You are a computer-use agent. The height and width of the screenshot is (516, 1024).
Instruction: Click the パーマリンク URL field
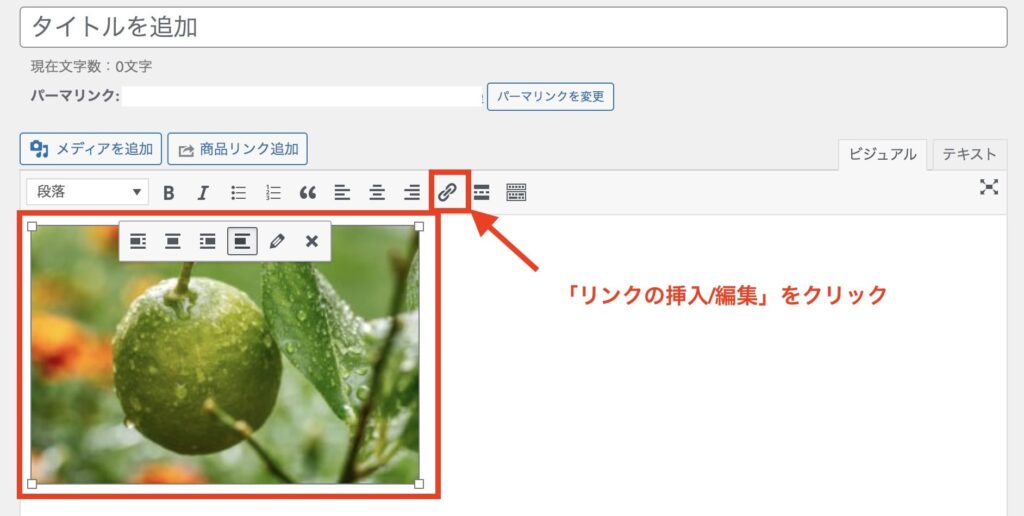pyautogui.click(x=302, y=97)
